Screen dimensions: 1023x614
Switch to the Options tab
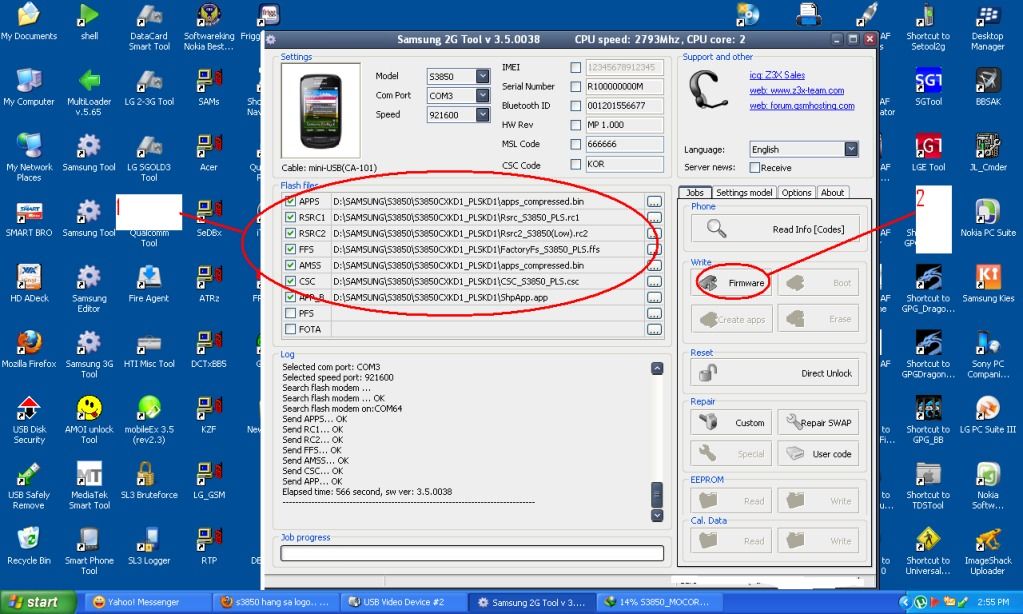796,192
